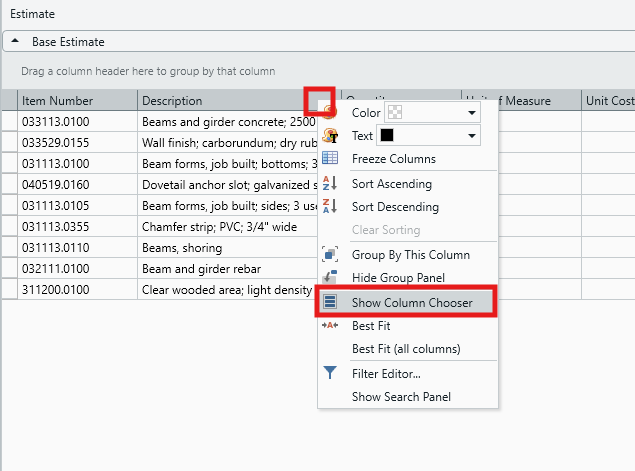
Task: Click the Best Fit icon
Action: [x=330, y=326]
